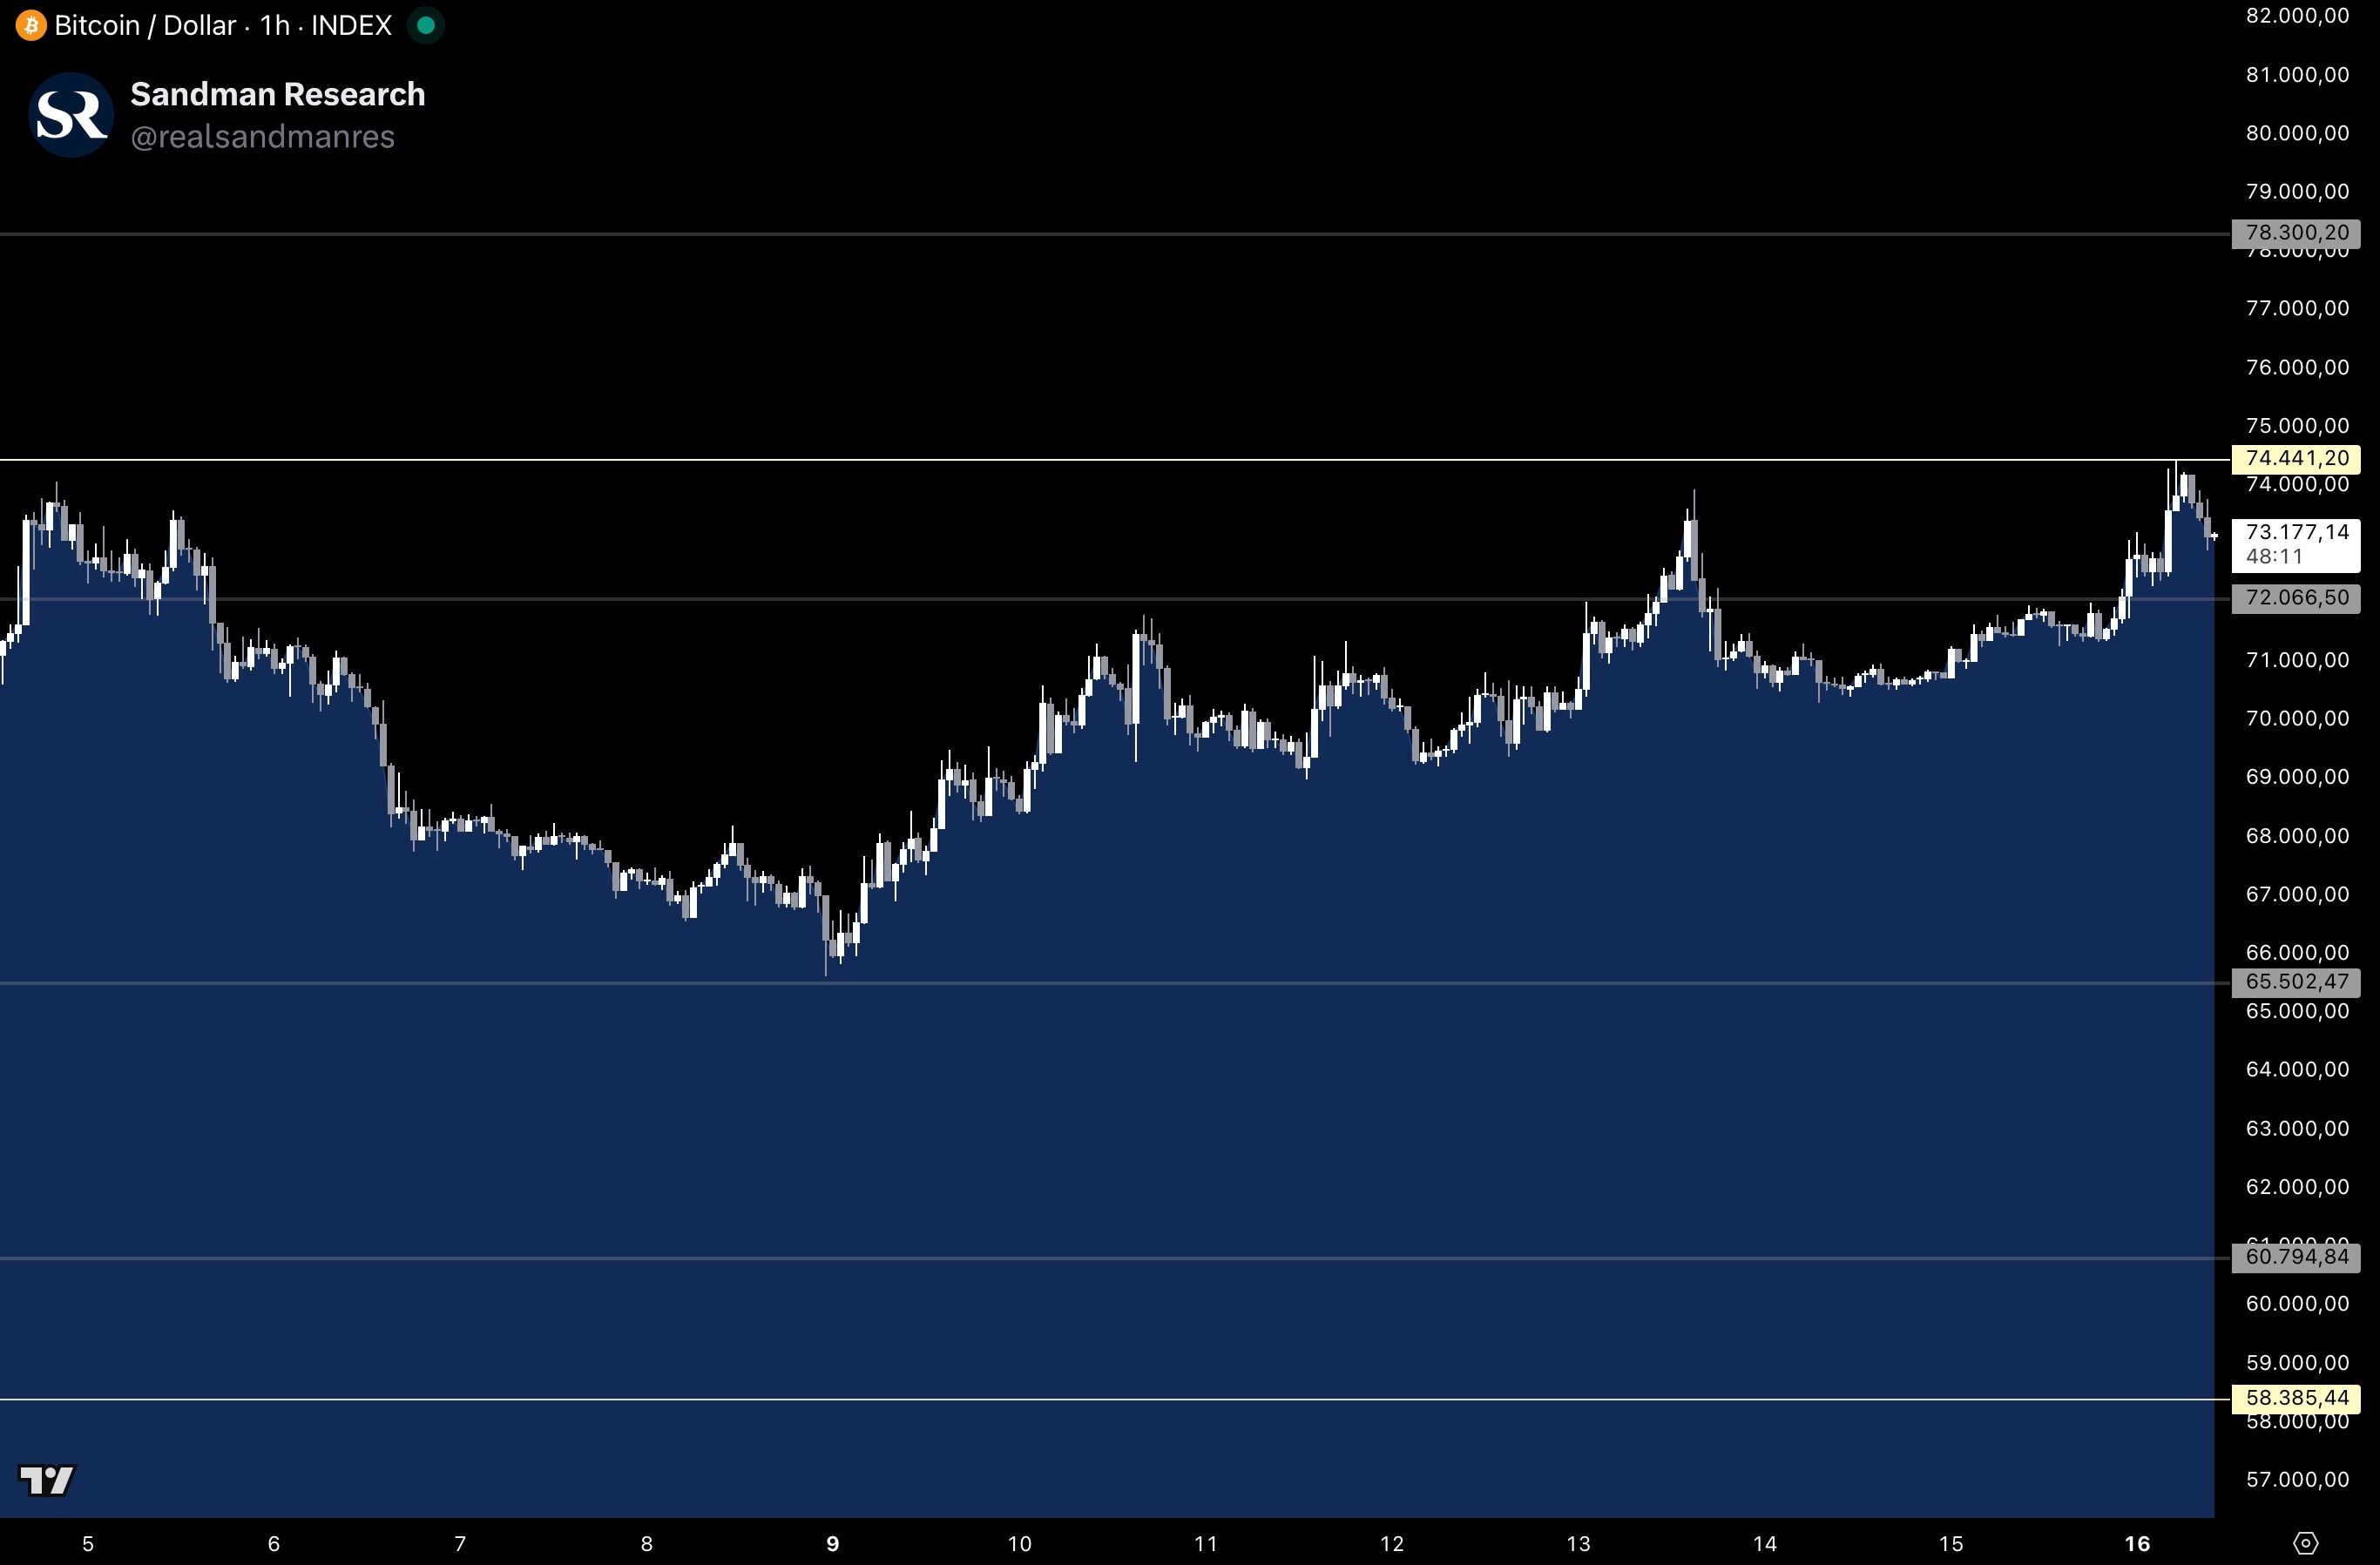2380x1565 pixels.
Task: Click date 9 on time axis
Action: tap(832, 1543)
